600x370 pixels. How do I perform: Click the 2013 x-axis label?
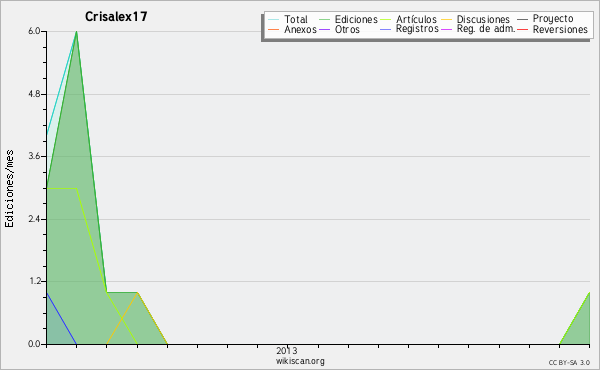[x=287, y=350]
